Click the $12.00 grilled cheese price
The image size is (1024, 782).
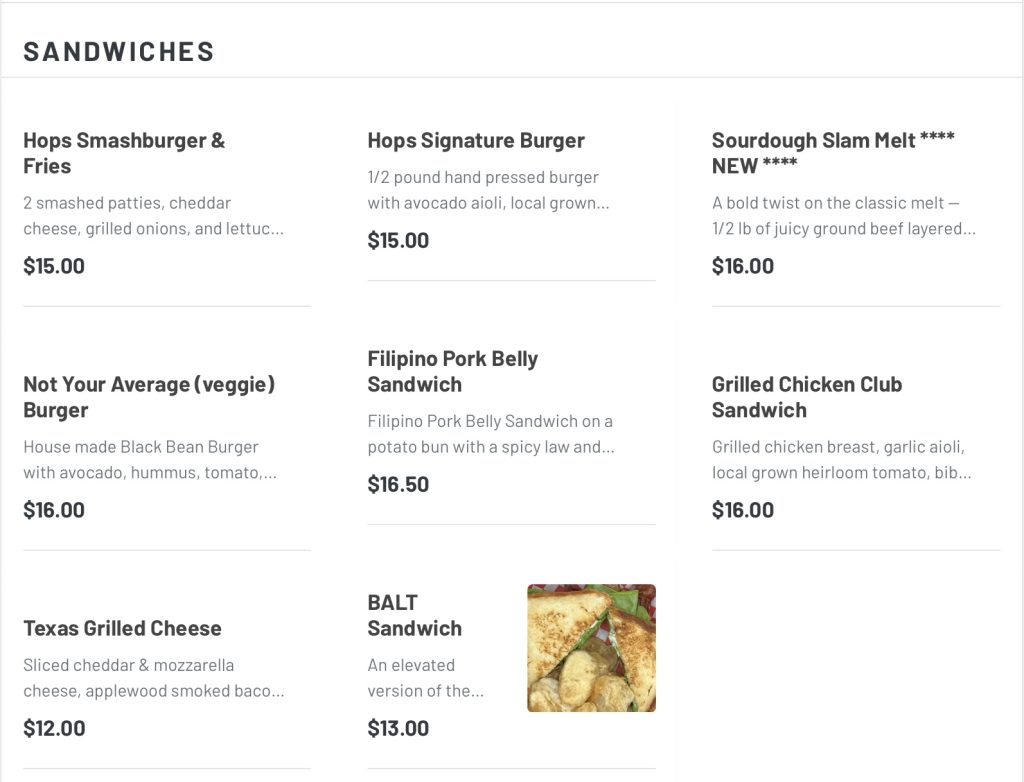coord(54,728)
